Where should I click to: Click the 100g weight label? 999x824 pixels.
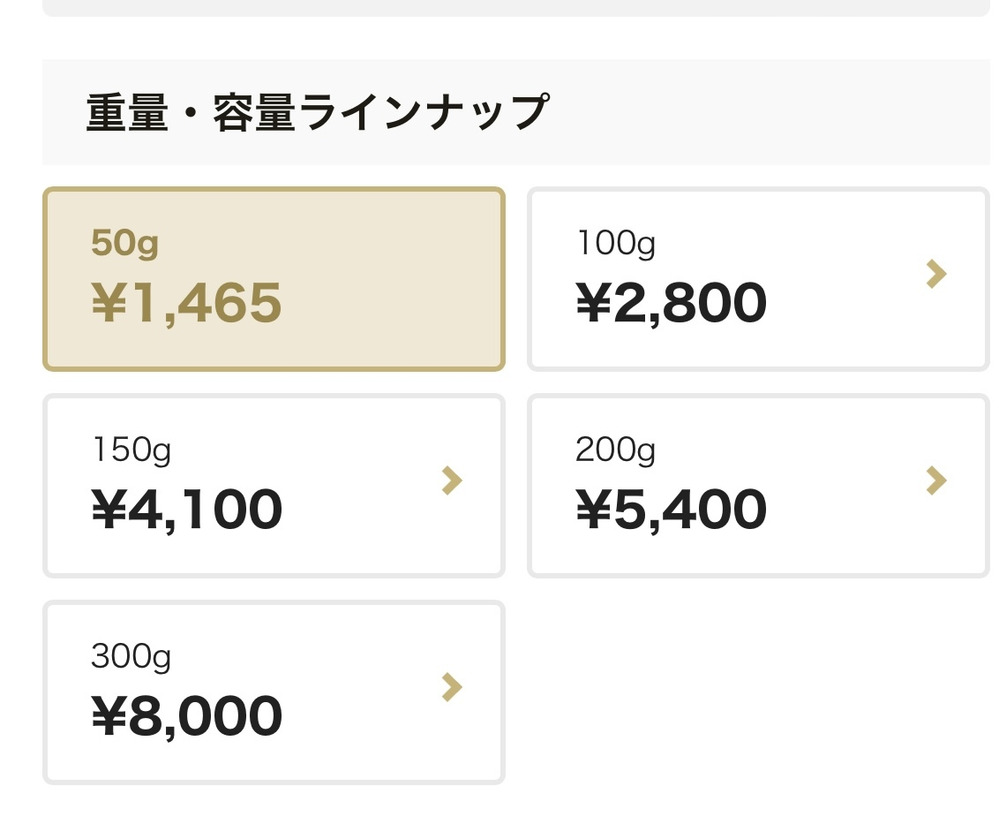(615, 243)
